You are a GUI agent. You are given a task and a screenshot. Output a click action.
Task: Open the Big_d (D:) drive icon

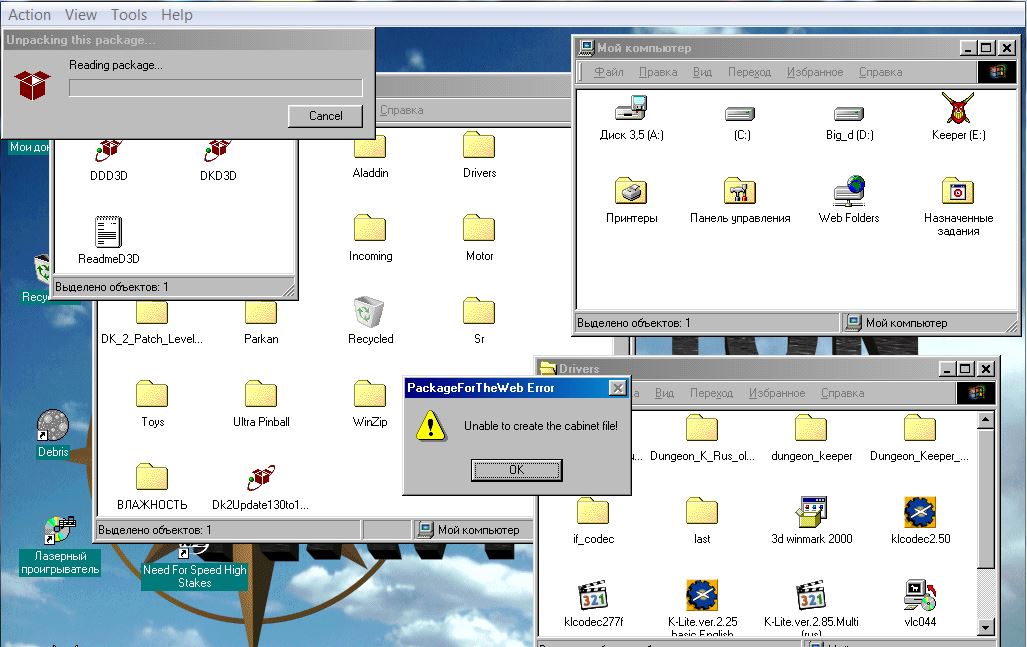coord(849,113)
